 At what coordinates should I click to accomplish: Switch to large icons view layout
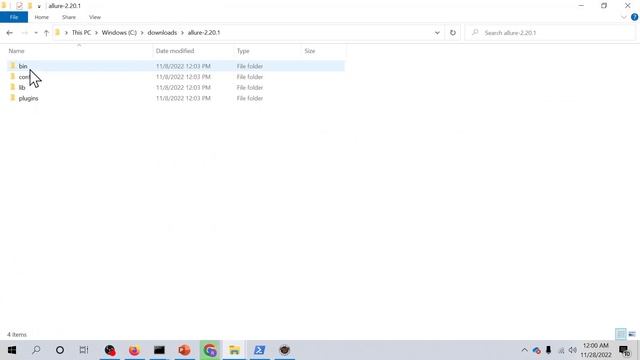click(x=632, y=334)
